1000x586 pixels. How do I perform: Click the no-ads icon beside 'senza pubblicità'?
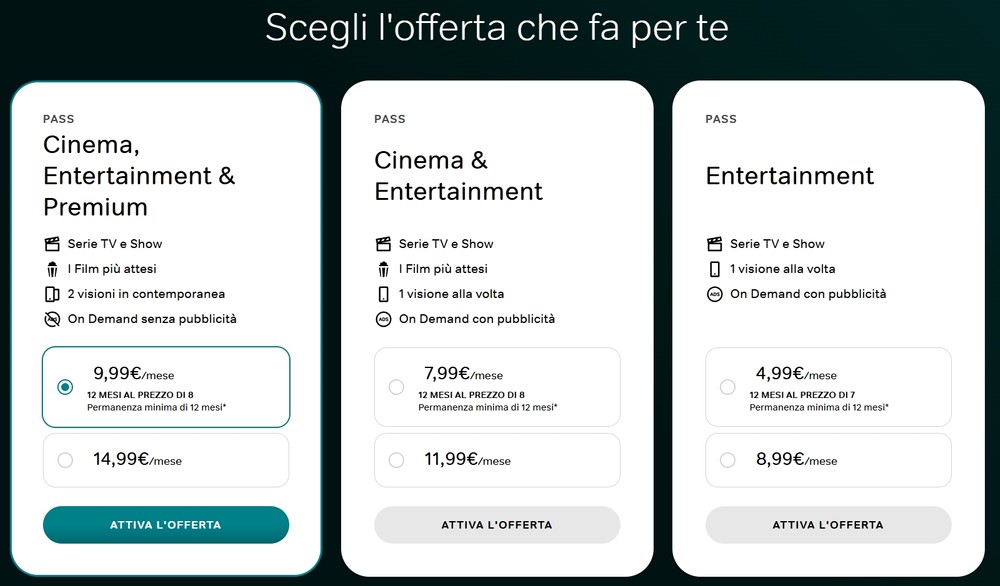click(x=52, y=319)
